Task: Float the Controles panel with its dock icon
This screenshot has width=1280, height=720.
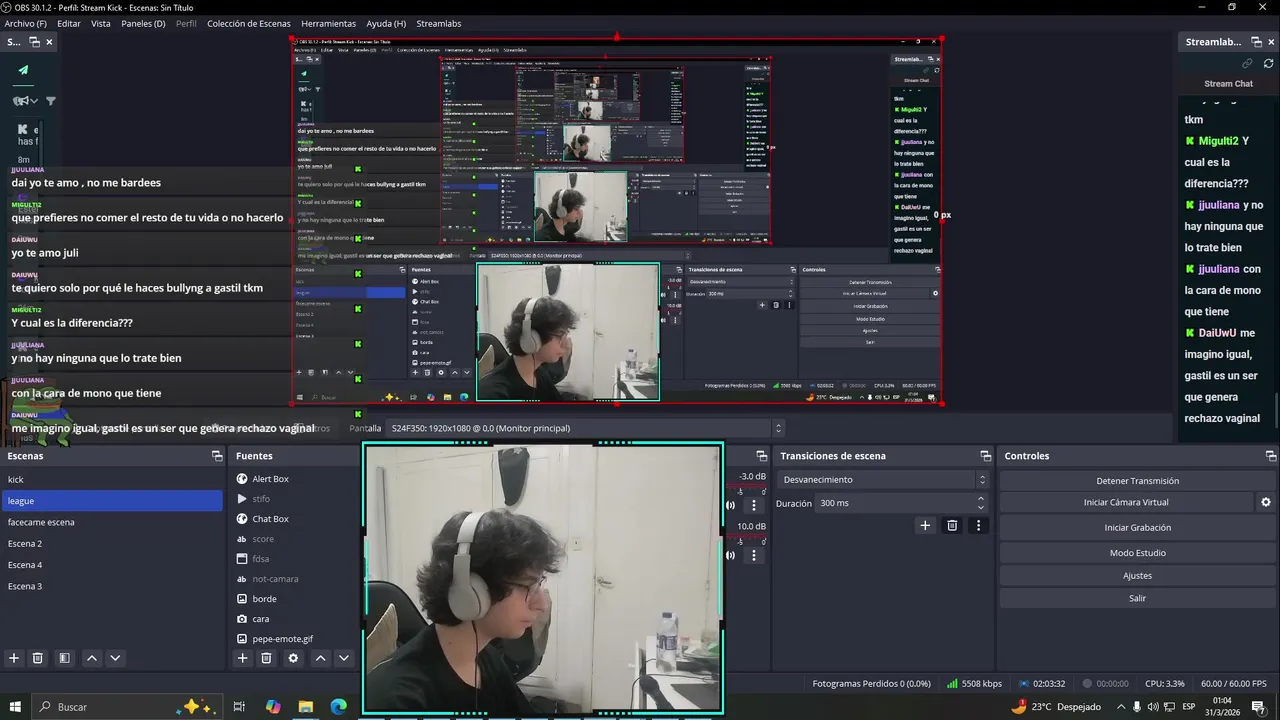Action: (1271, 456)
